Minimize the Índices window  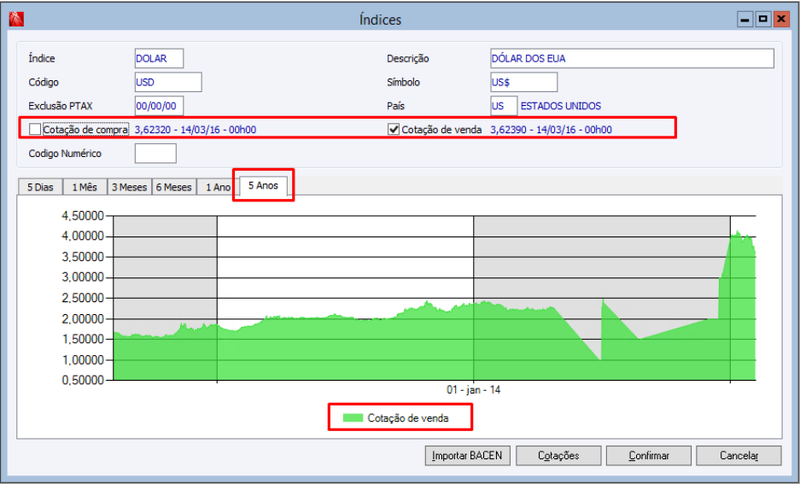[745, 19]
